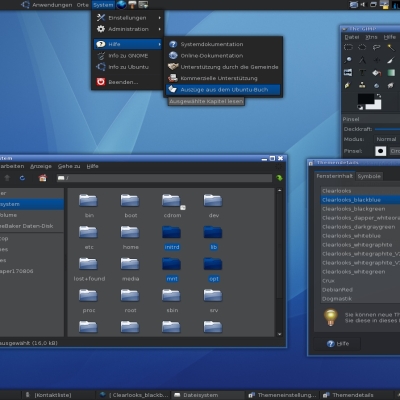Screen dimensions: 400x400
Task: Click the home icon in file manager toolbar
Action: (43, 178)
